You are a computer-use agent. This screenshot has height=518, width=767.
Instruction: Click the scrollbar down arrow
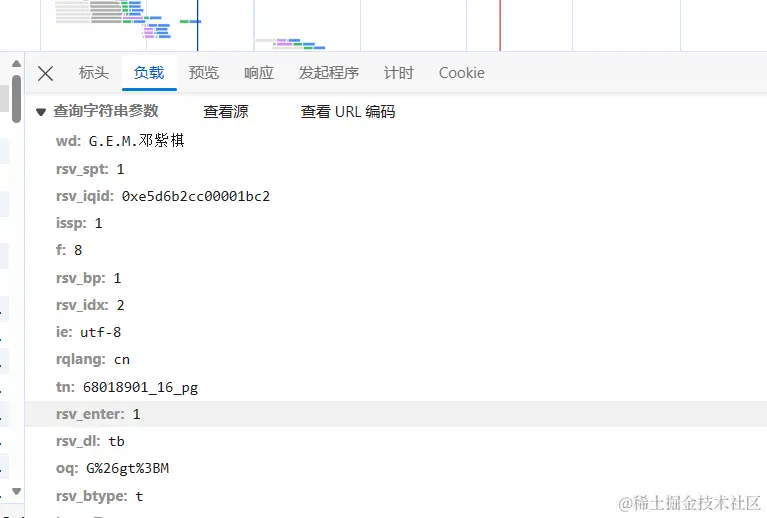[16, 491]
